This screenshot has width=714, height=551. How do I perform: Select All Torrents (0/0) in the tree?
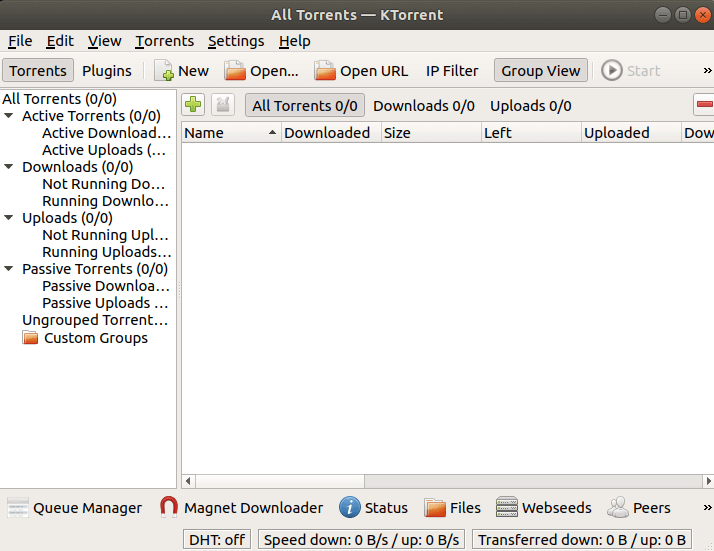point(60,99)
